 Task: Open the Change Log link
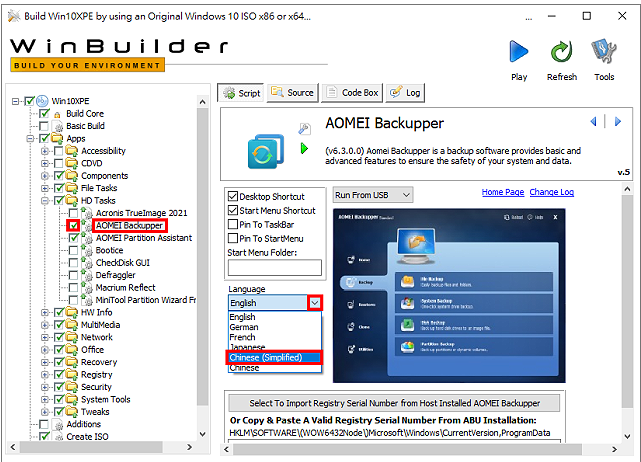pos(551,192)
